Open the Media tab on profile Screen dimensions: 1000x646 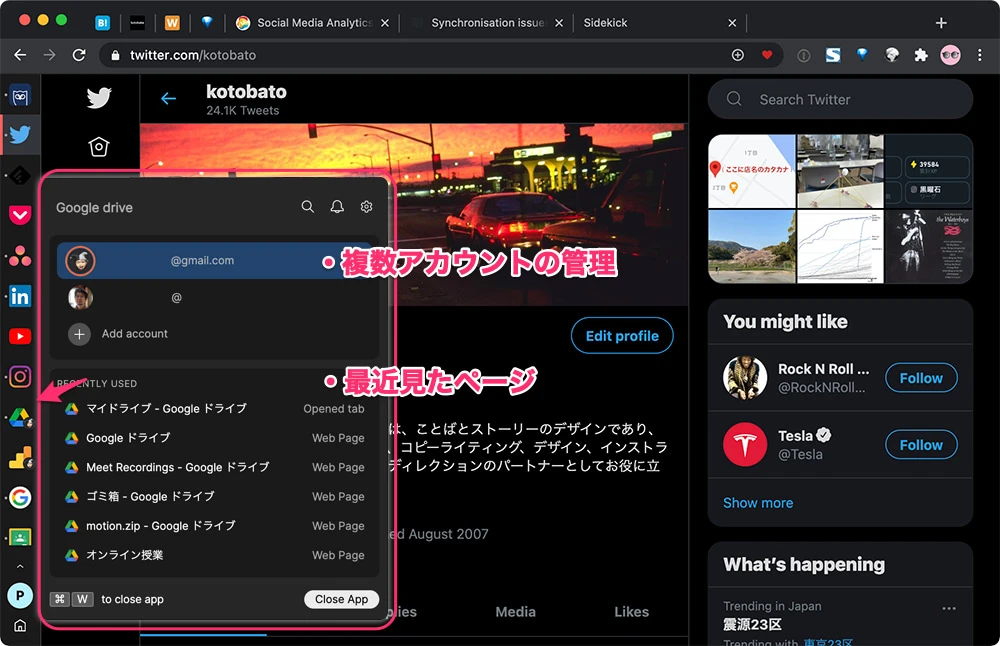(x=515, y=612)
